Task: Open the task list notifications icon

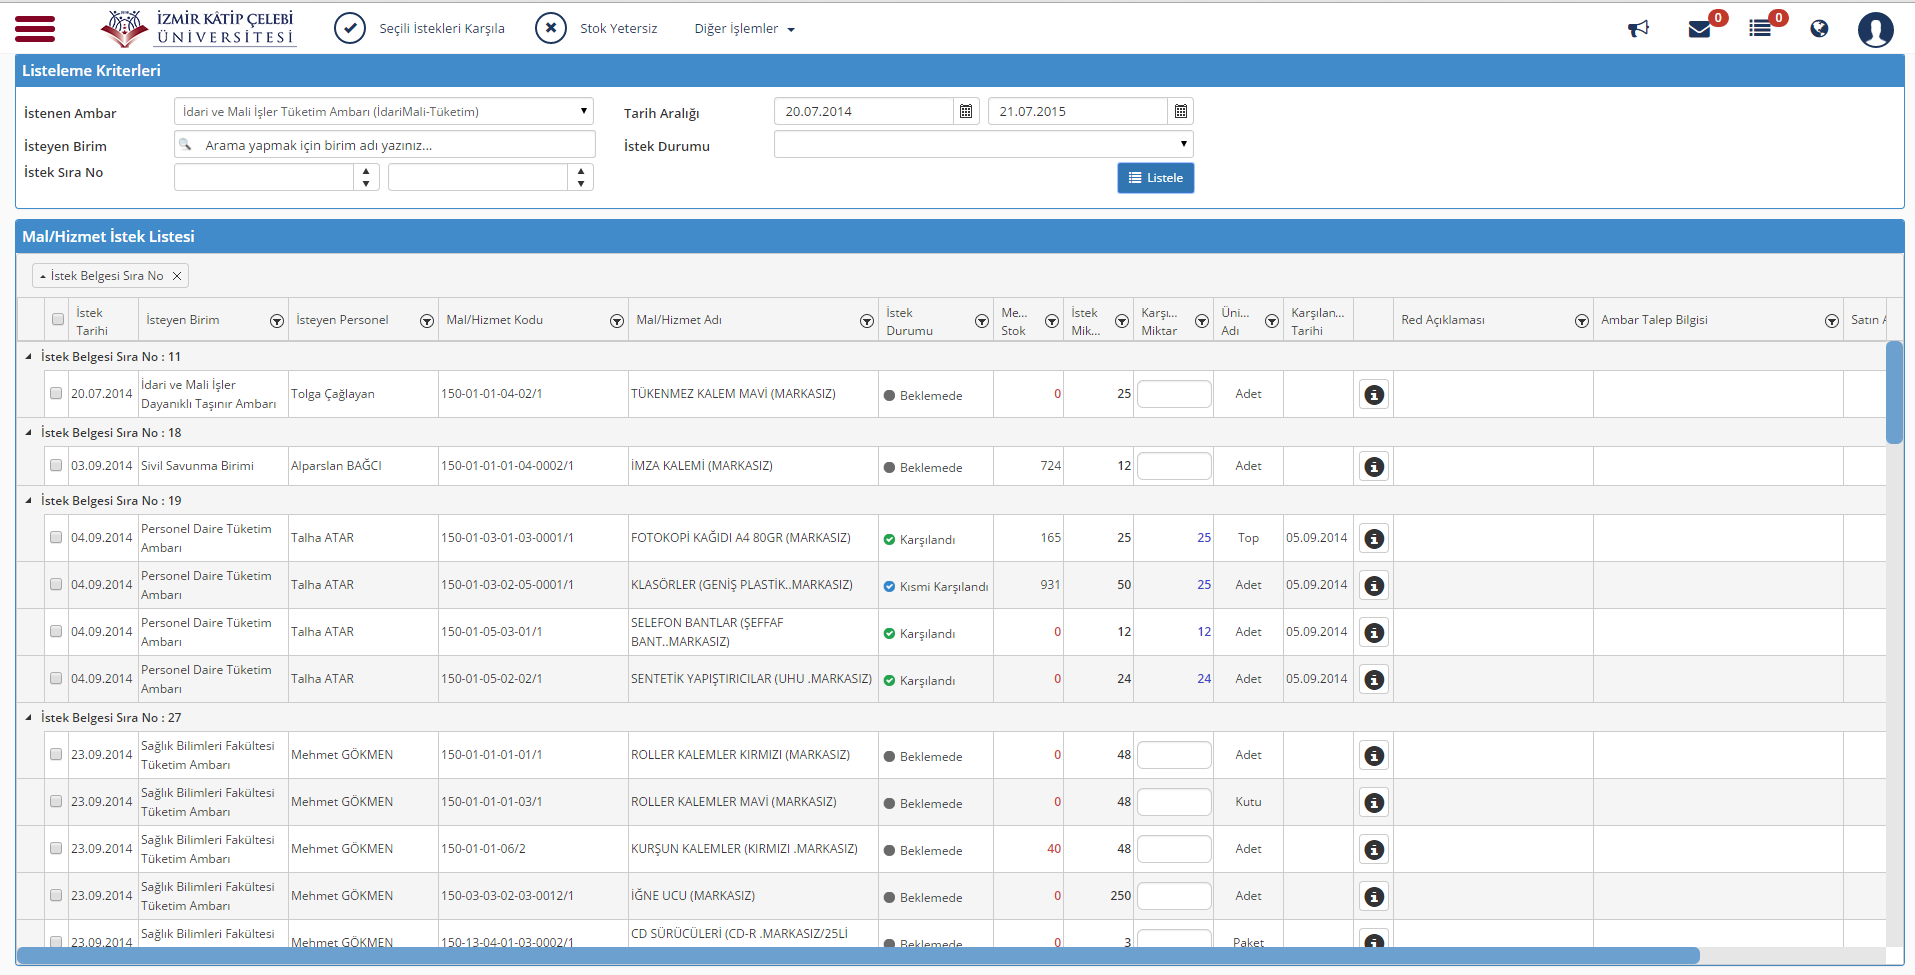Action: pyautogui.click(x=1760, y=29)
